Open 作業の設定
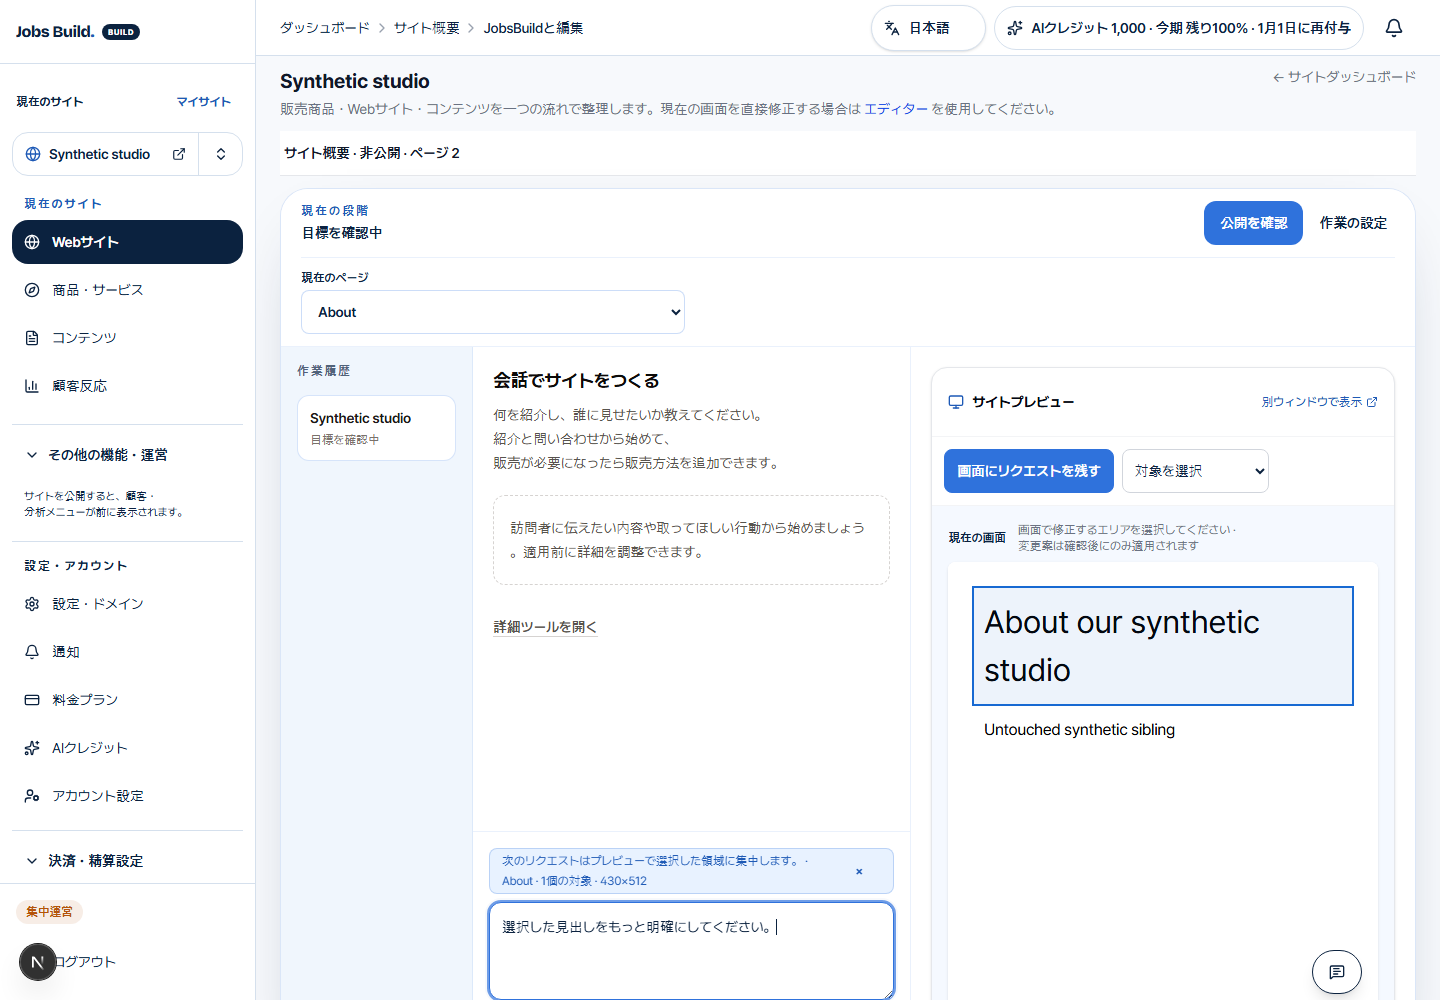Image resolution: width=1440 pixels, height=1000 pixels. click(1353, 223)
